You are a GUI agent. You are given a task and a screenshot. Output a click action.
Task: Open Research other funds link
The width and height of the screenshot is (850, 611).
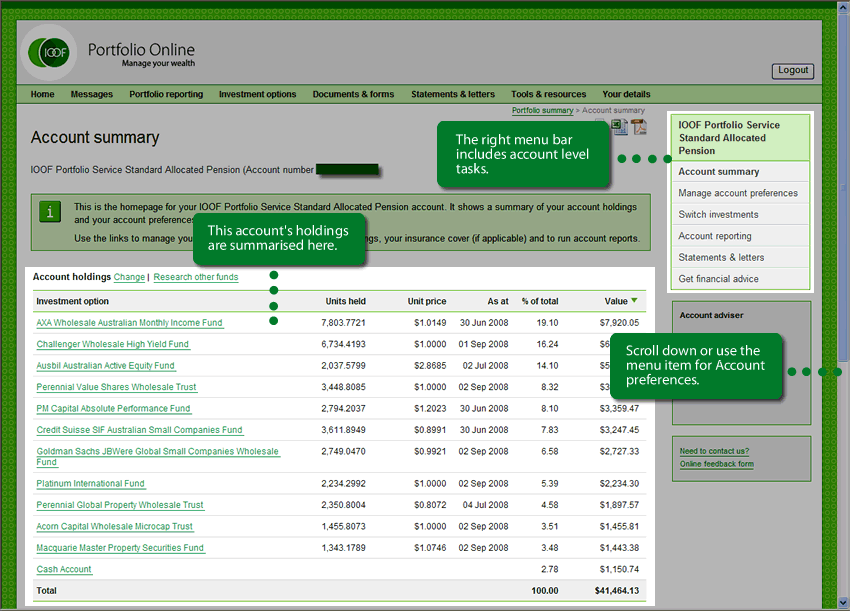point(196,277)
